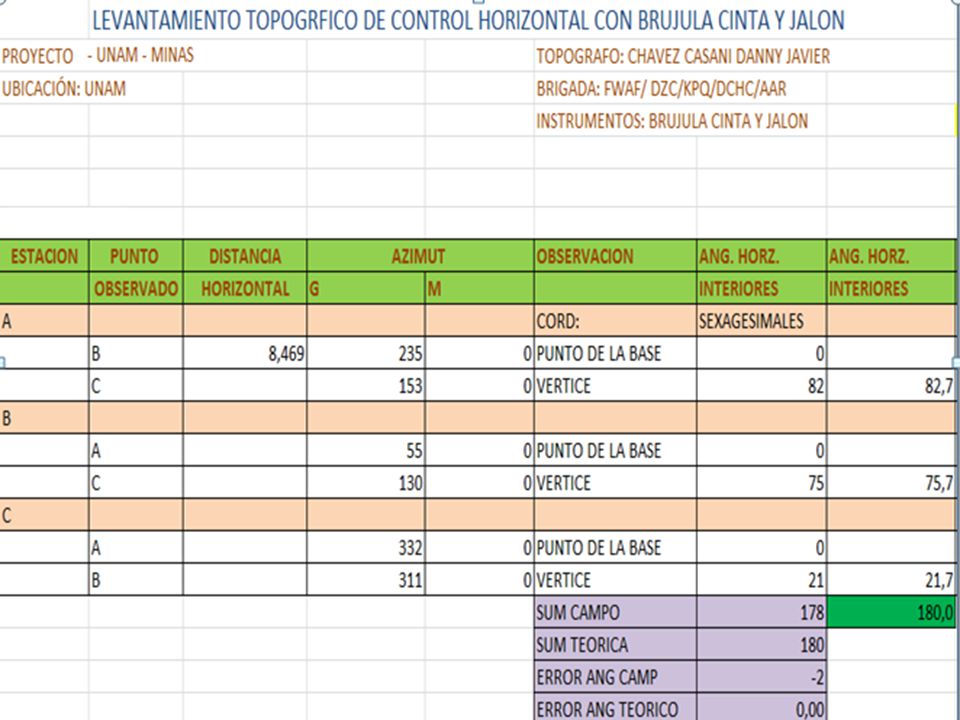Select the 'OBSERVADO' subheader cell

135,288
